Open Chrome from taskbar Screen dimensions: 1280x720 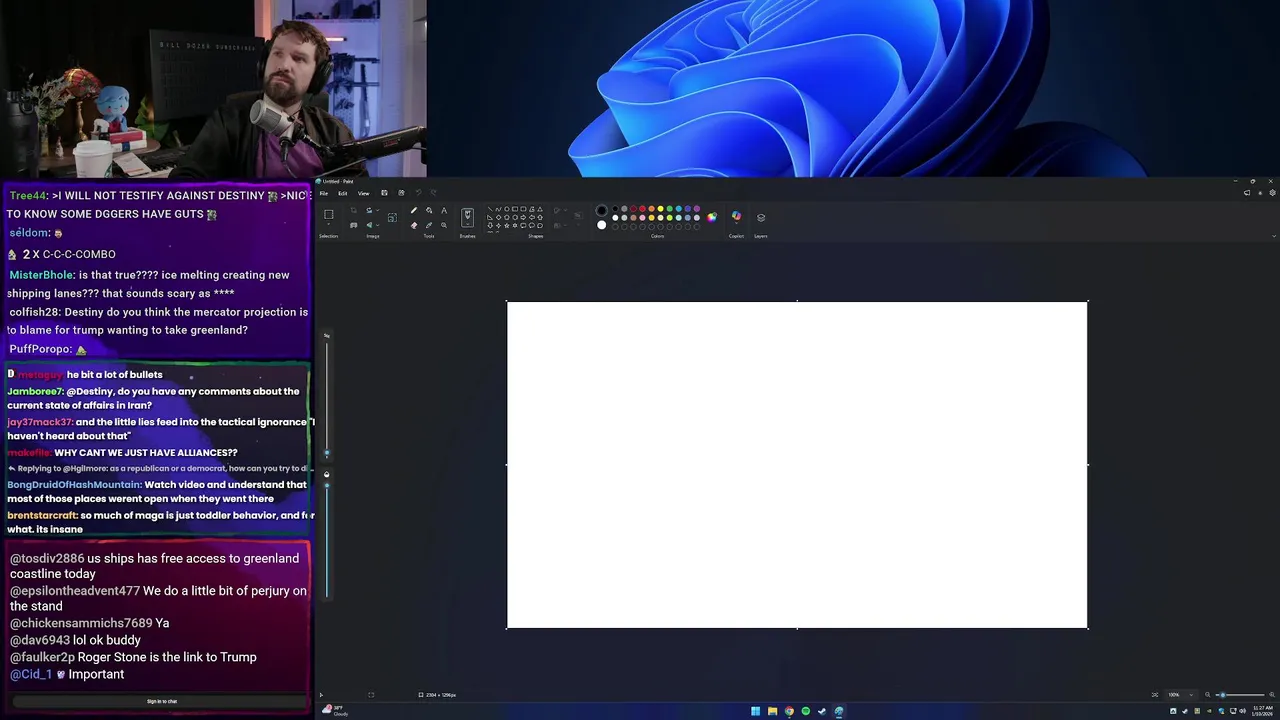(x=789, y=711)
